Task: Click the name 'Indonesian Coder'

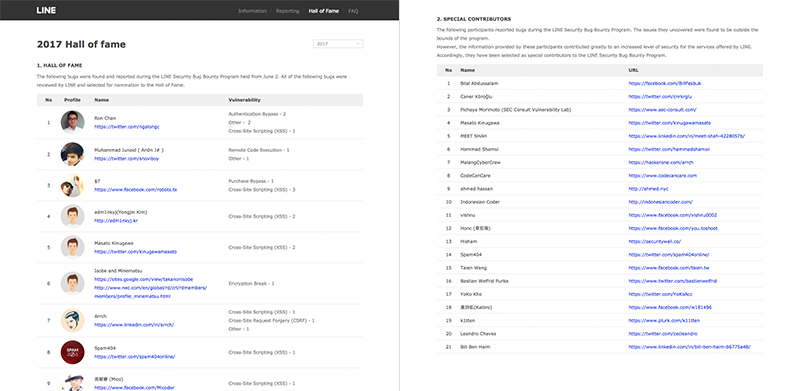Action: coord(480,202)
